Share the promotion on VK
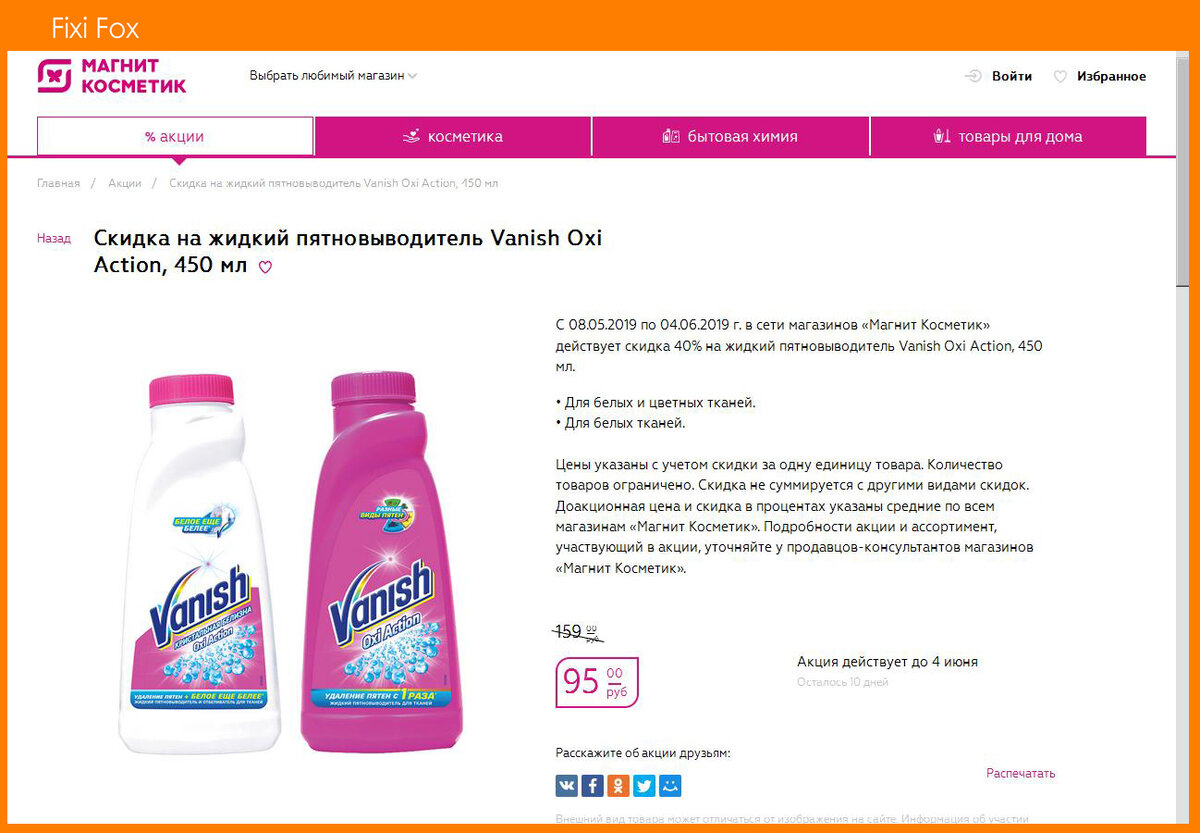 click(x=567, y=786)
